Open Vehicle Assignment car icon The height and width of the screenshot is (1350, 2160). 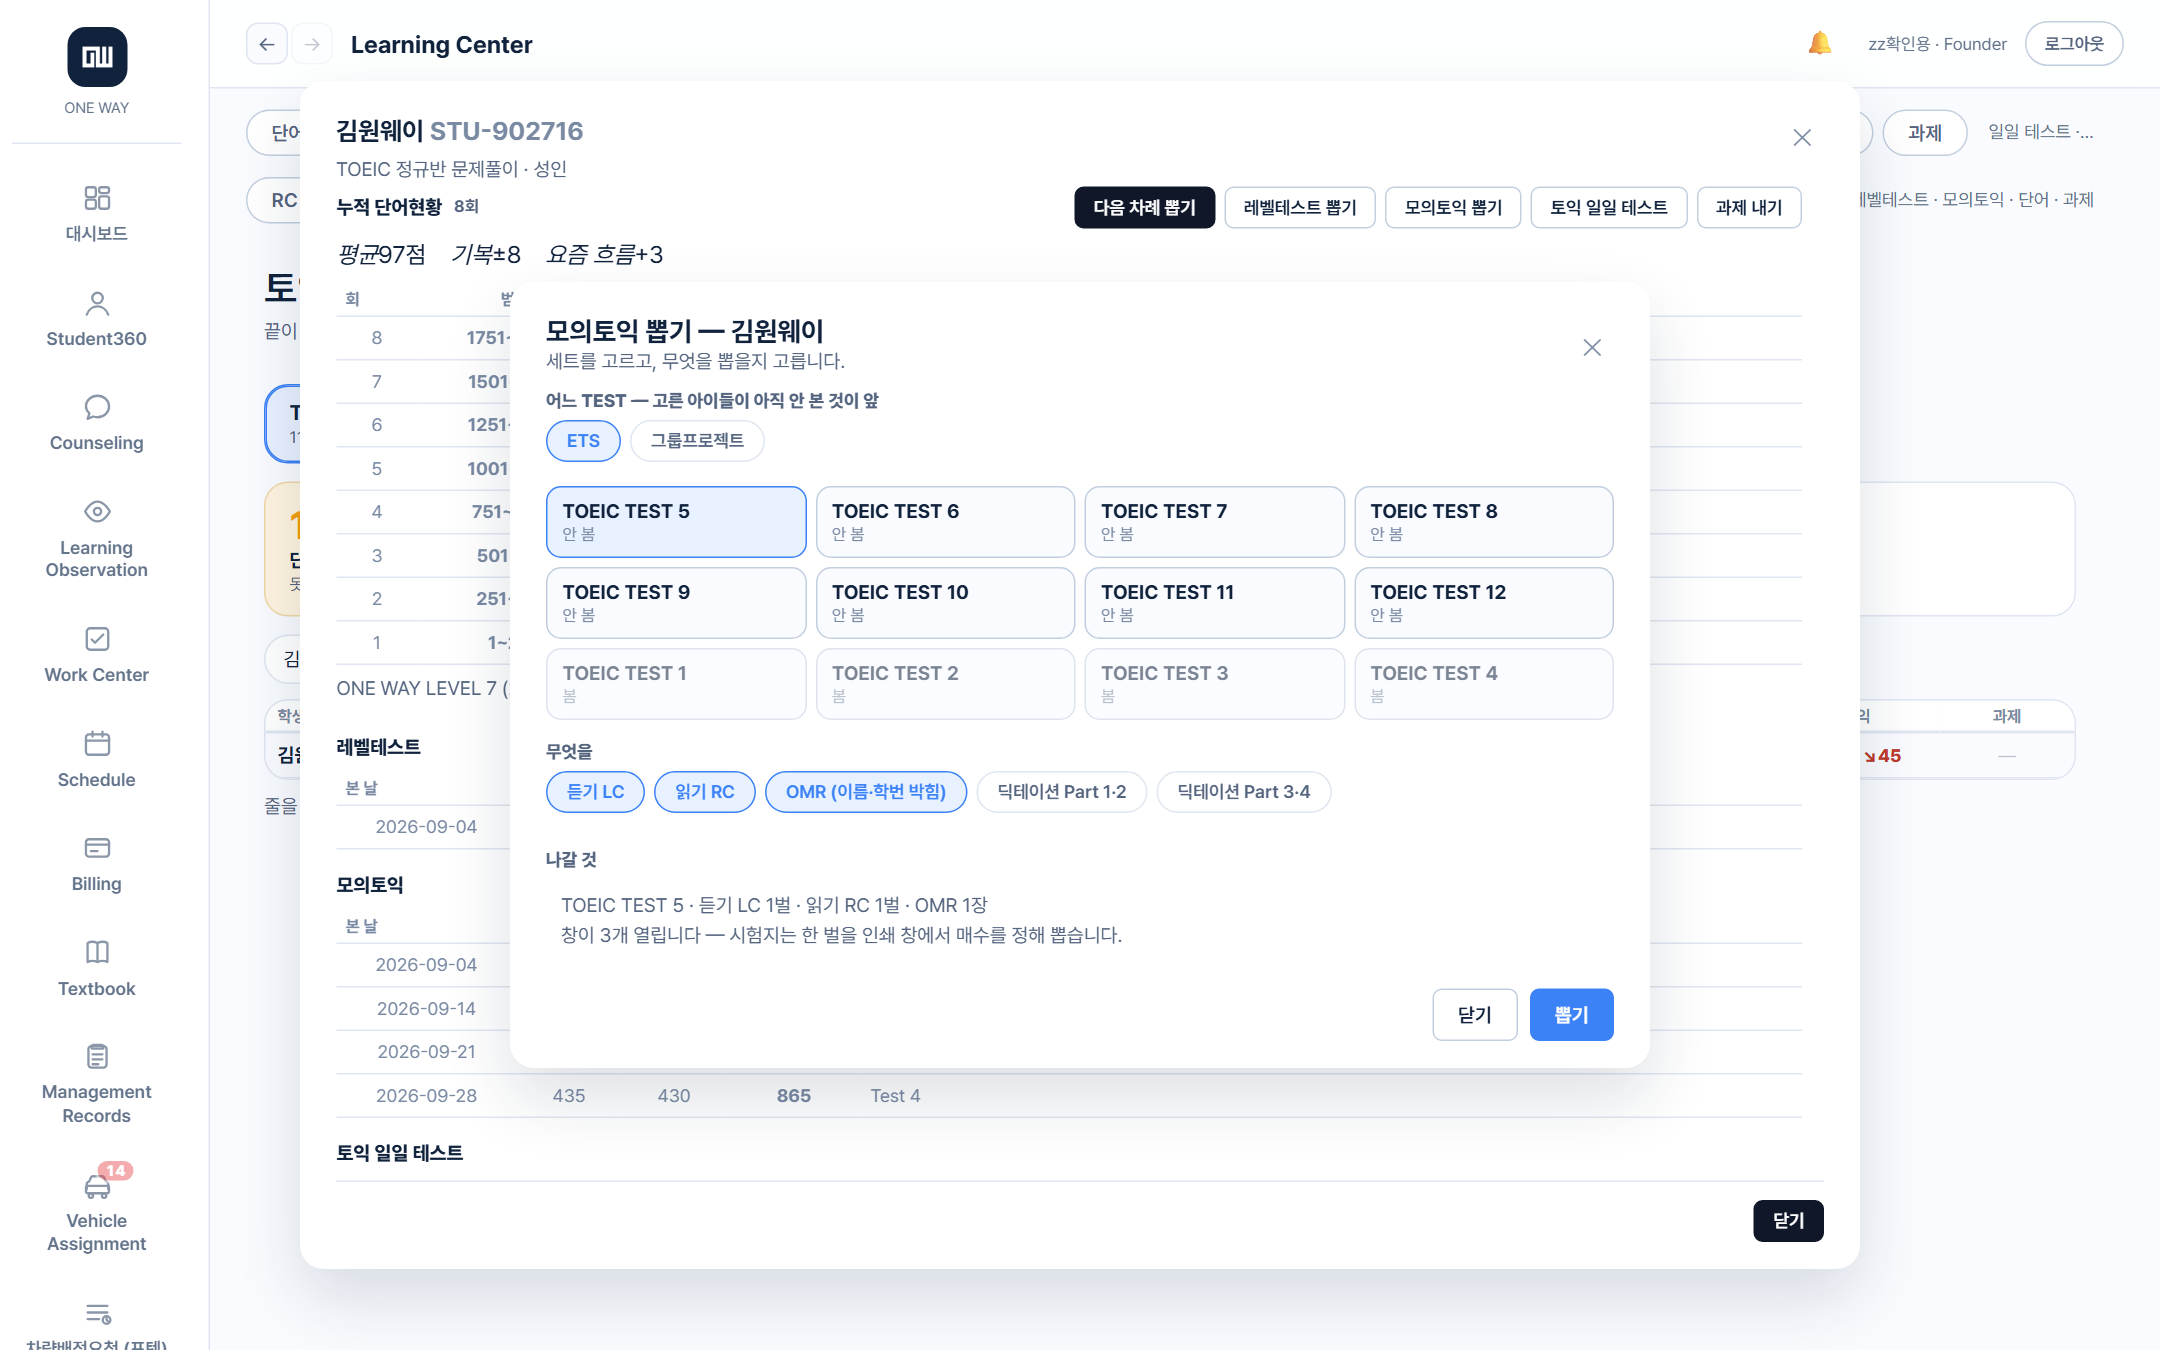[97, 1186]
